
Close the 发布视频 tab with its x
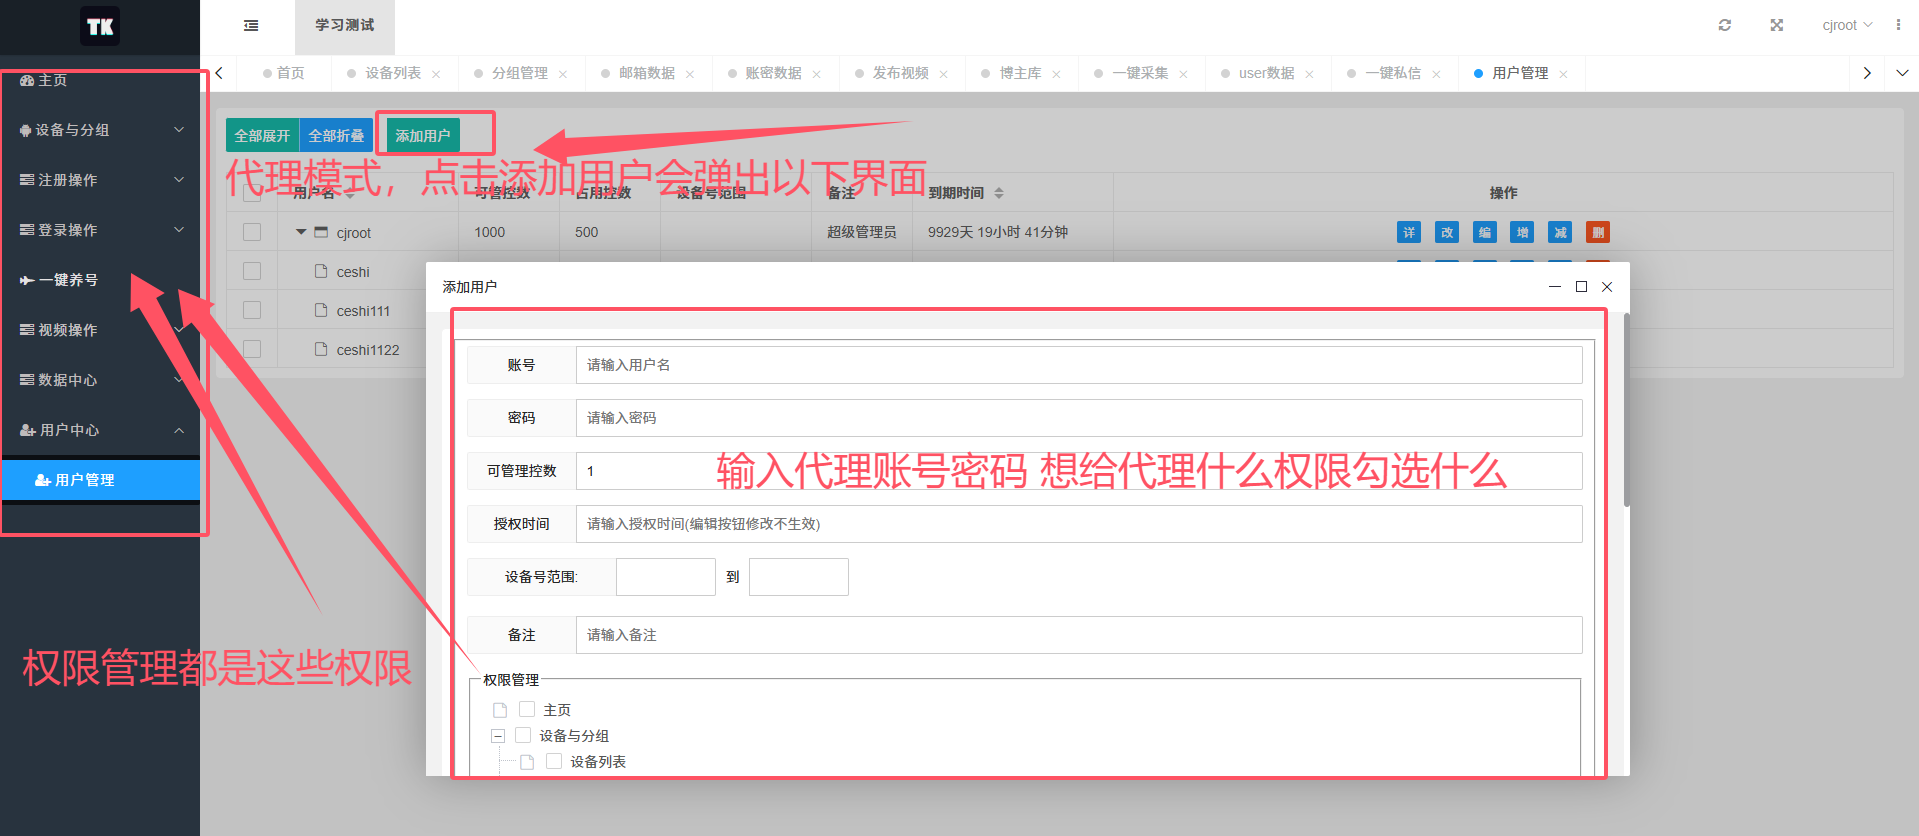943,74
